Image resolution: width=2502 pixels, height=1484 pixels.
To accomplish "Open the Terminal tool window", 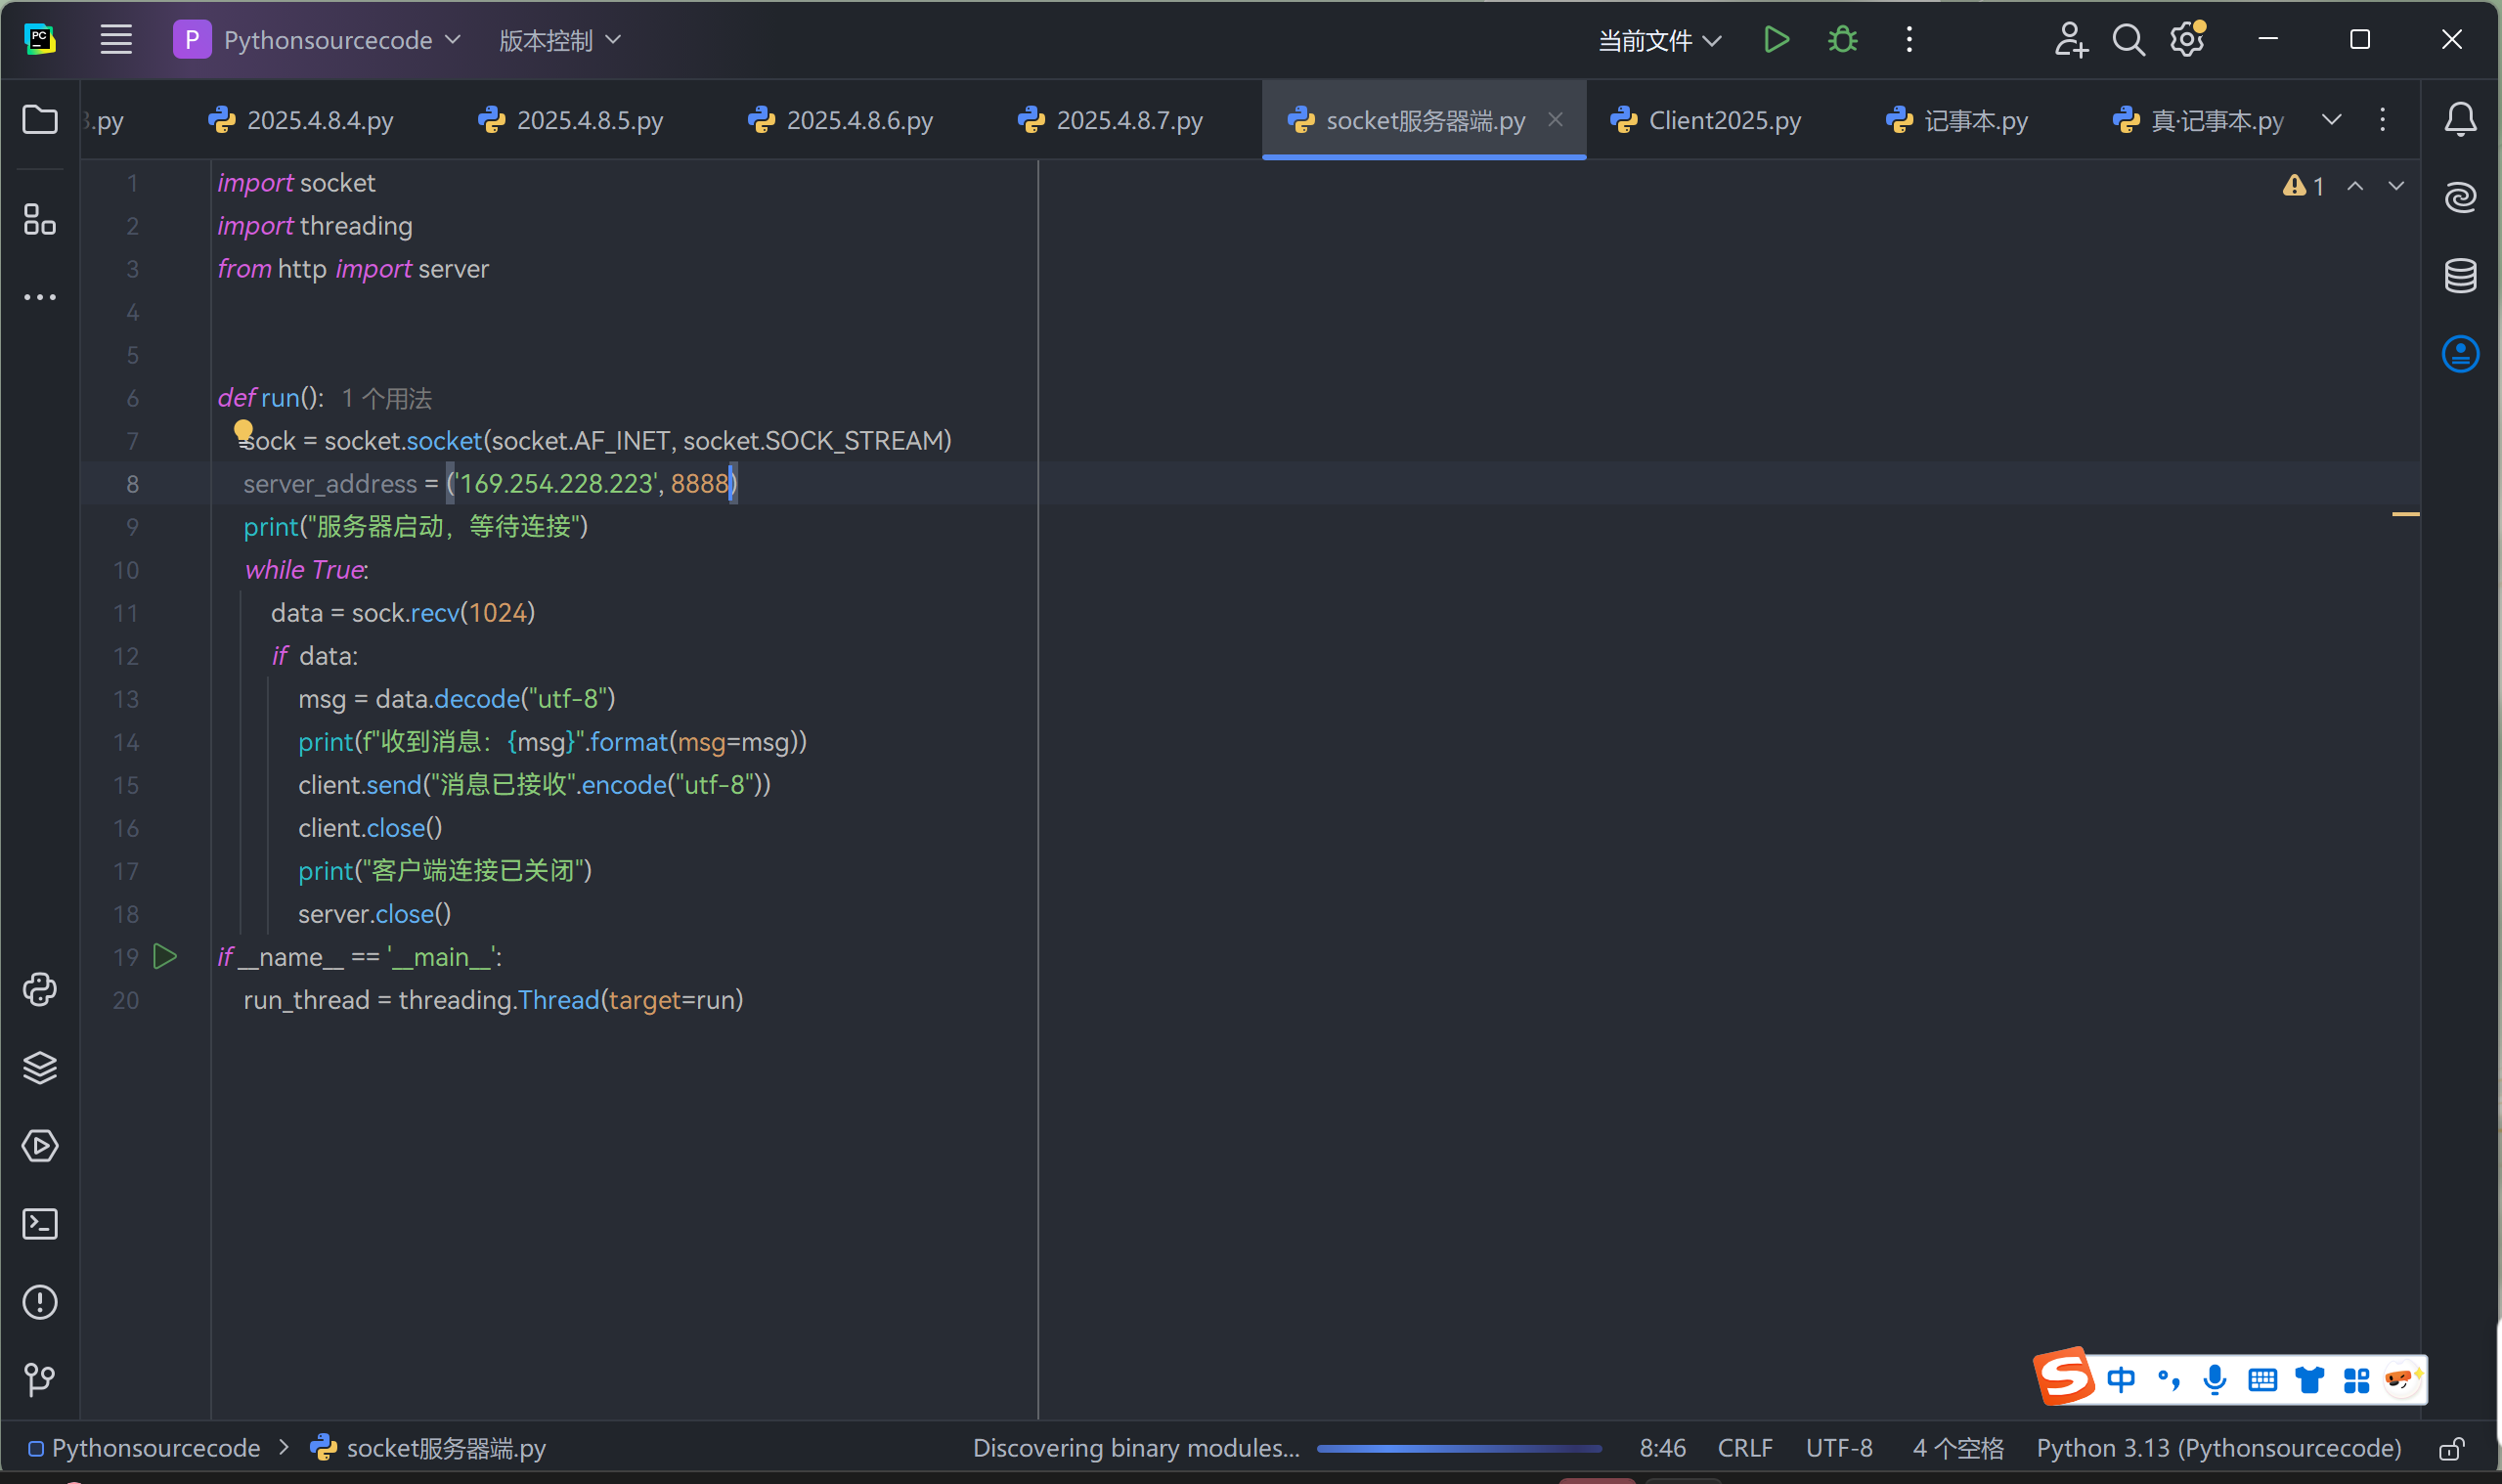I will (x=40, y=1224).
